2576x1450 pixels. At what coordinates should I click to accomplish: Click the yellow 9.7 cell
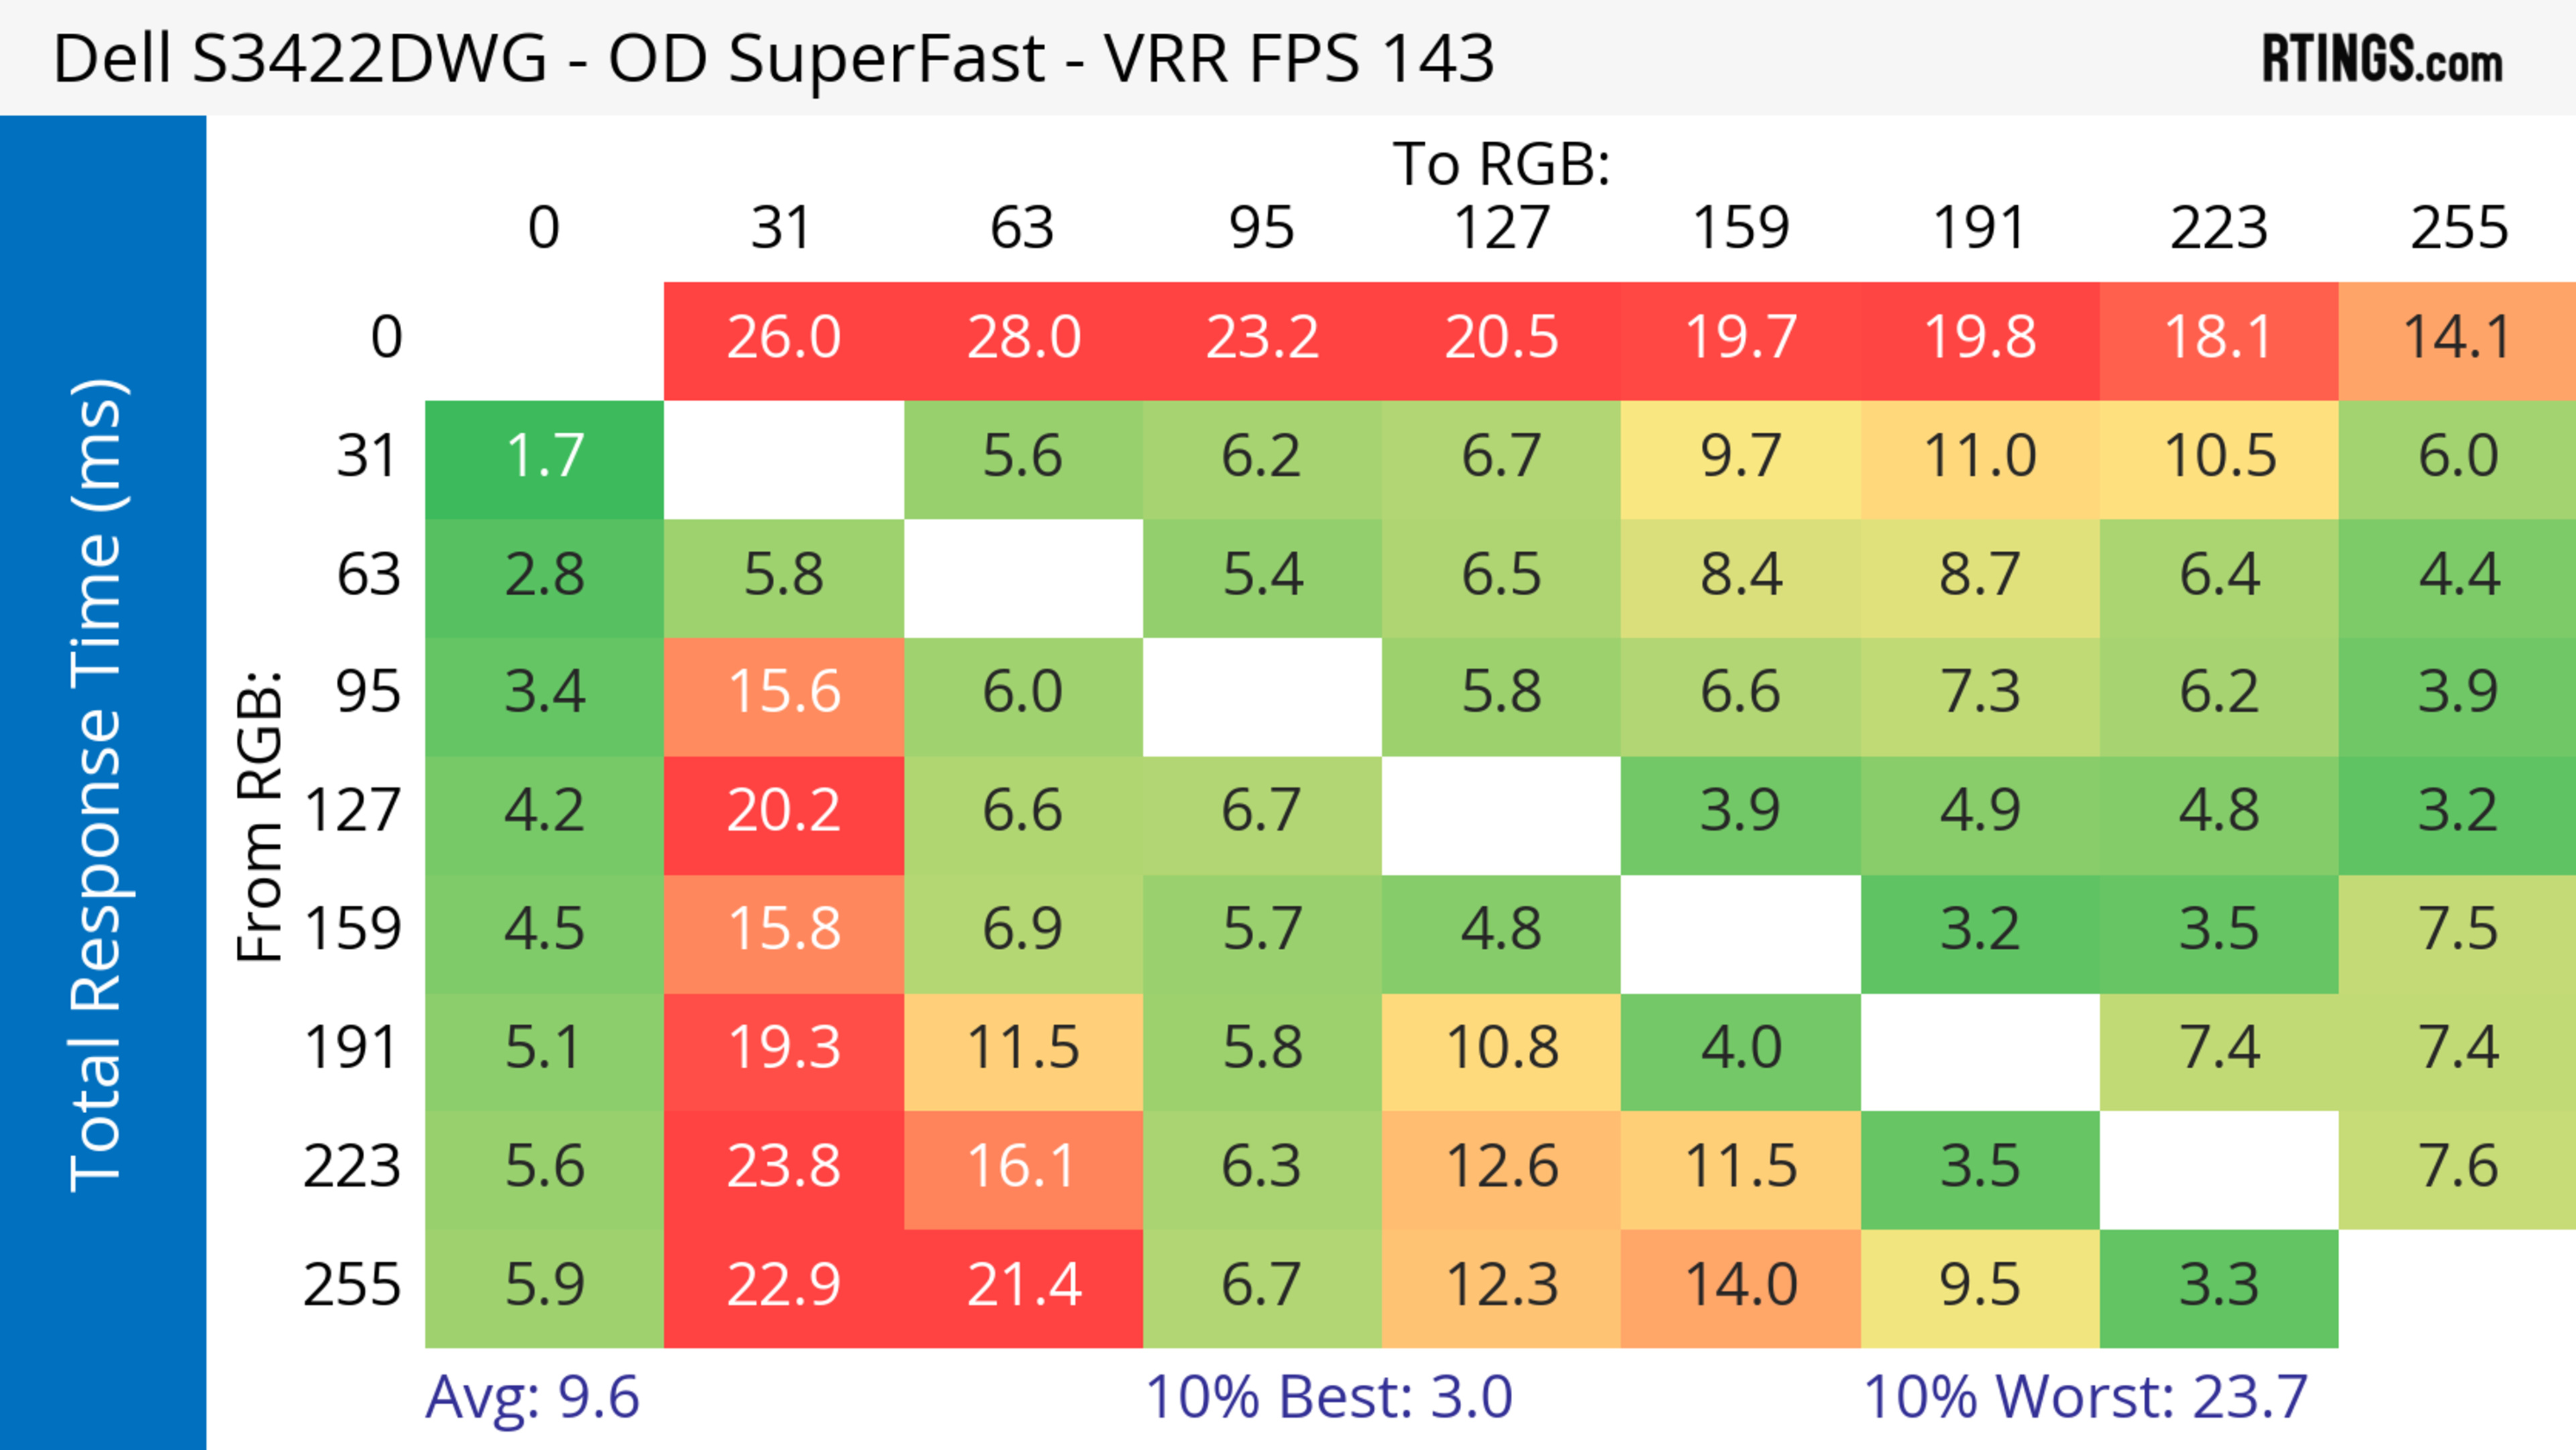point(1740,457)
